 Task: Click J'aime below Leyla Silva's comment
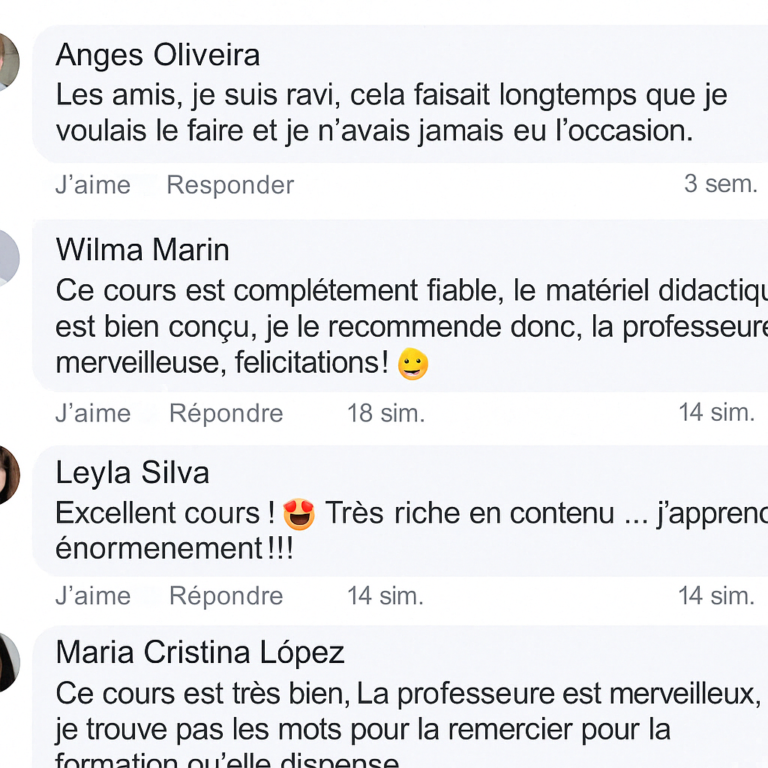pyautogui.click(x=93, y=596)
